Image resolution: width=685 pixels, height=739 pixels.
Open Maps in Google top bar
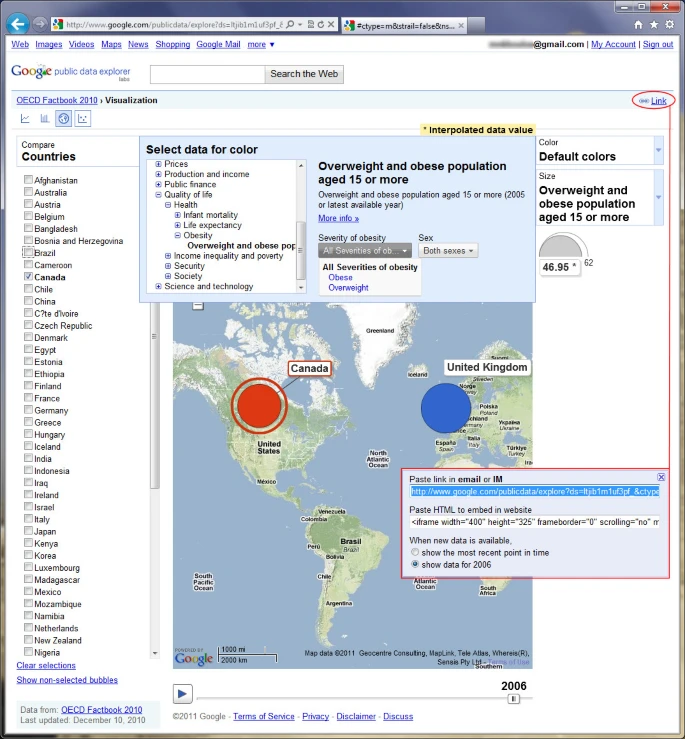tap(111, 44)
